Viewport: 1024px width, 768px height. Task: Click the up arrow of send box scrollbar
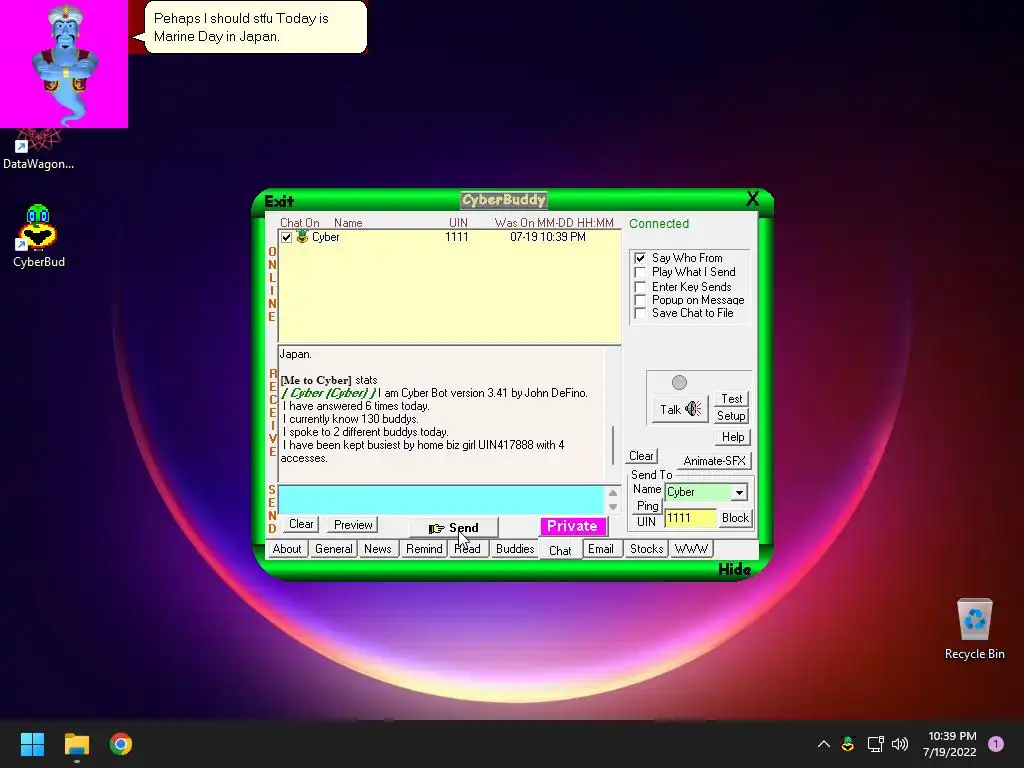(x=613, y=493)
